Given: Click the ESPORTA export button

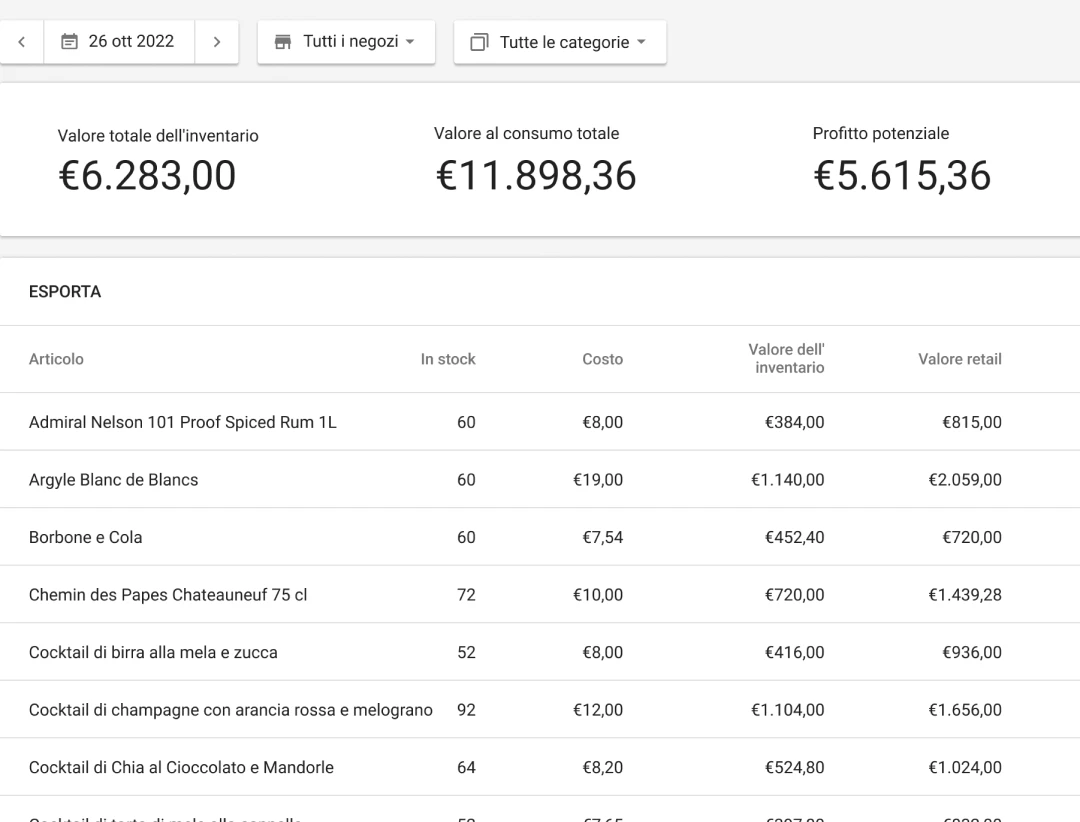Looking at the screenshot, I should pos(65,292).
